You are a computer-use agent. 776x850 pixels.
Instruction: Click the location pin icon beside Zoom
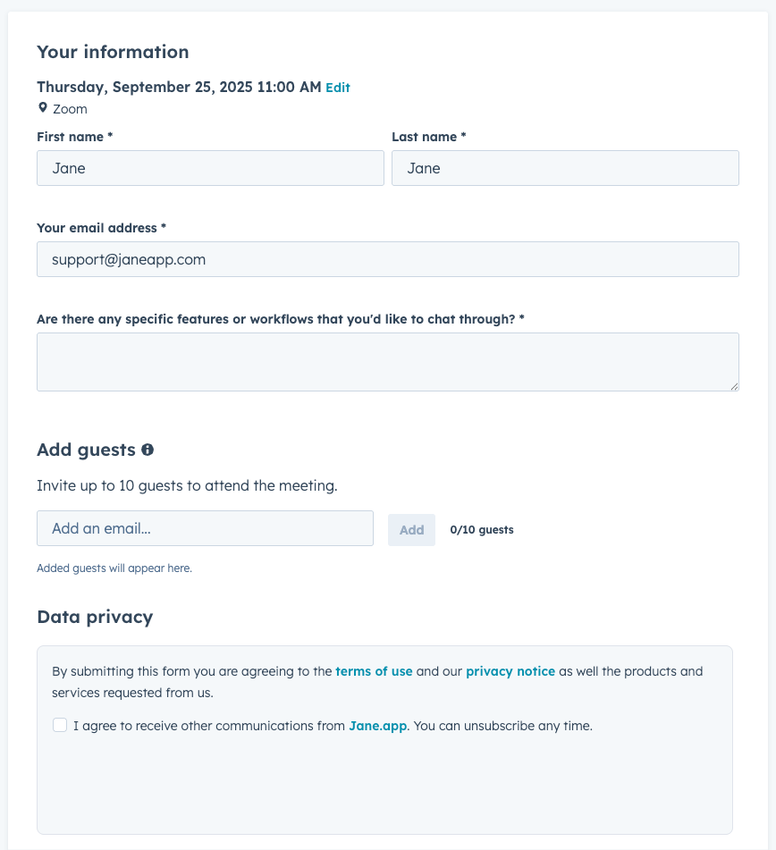(x=42, y=107)
